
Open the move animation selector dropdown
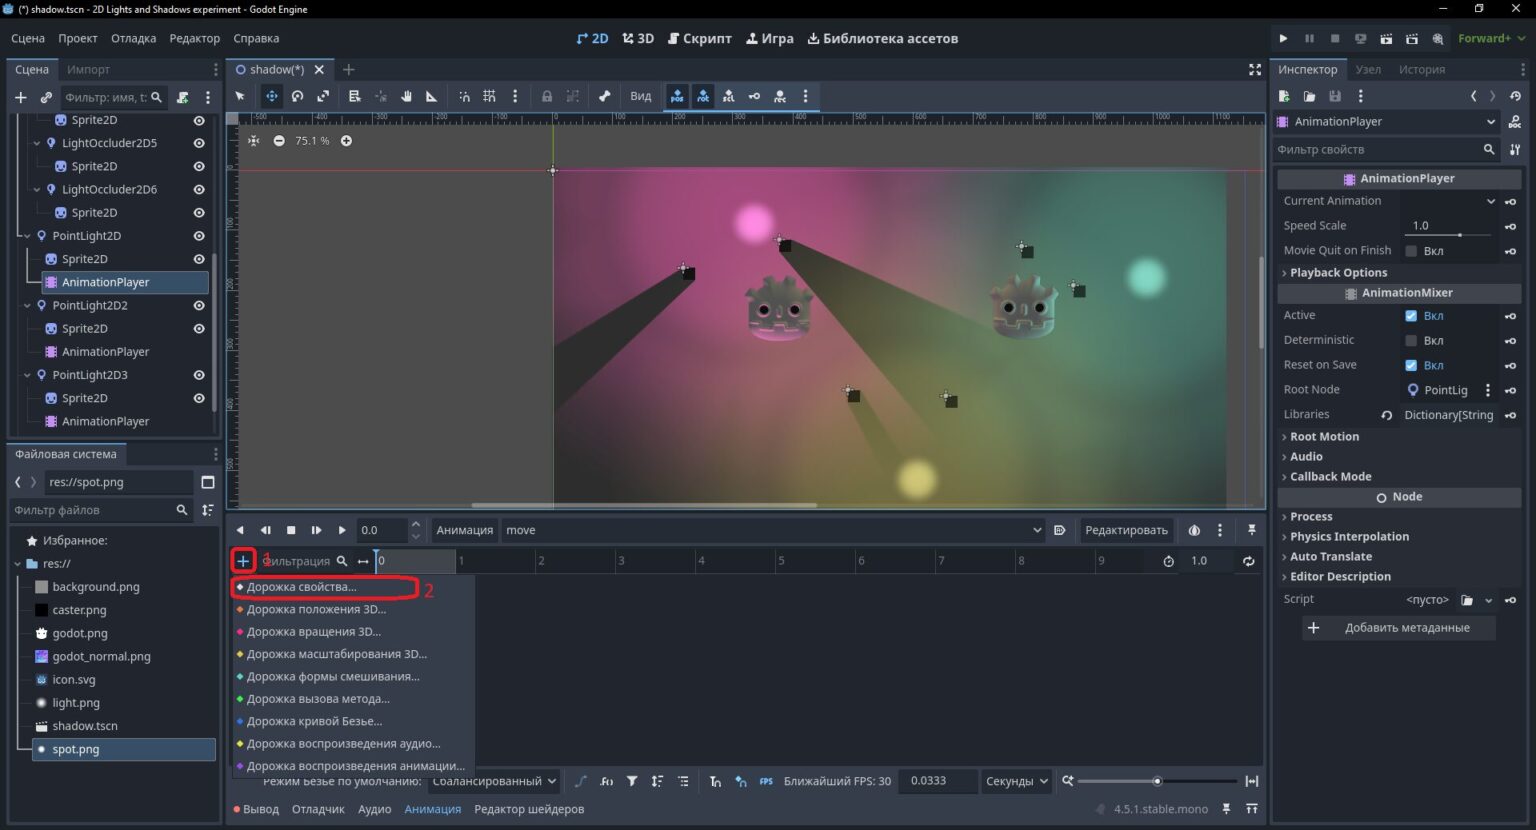tap(773, 530)
